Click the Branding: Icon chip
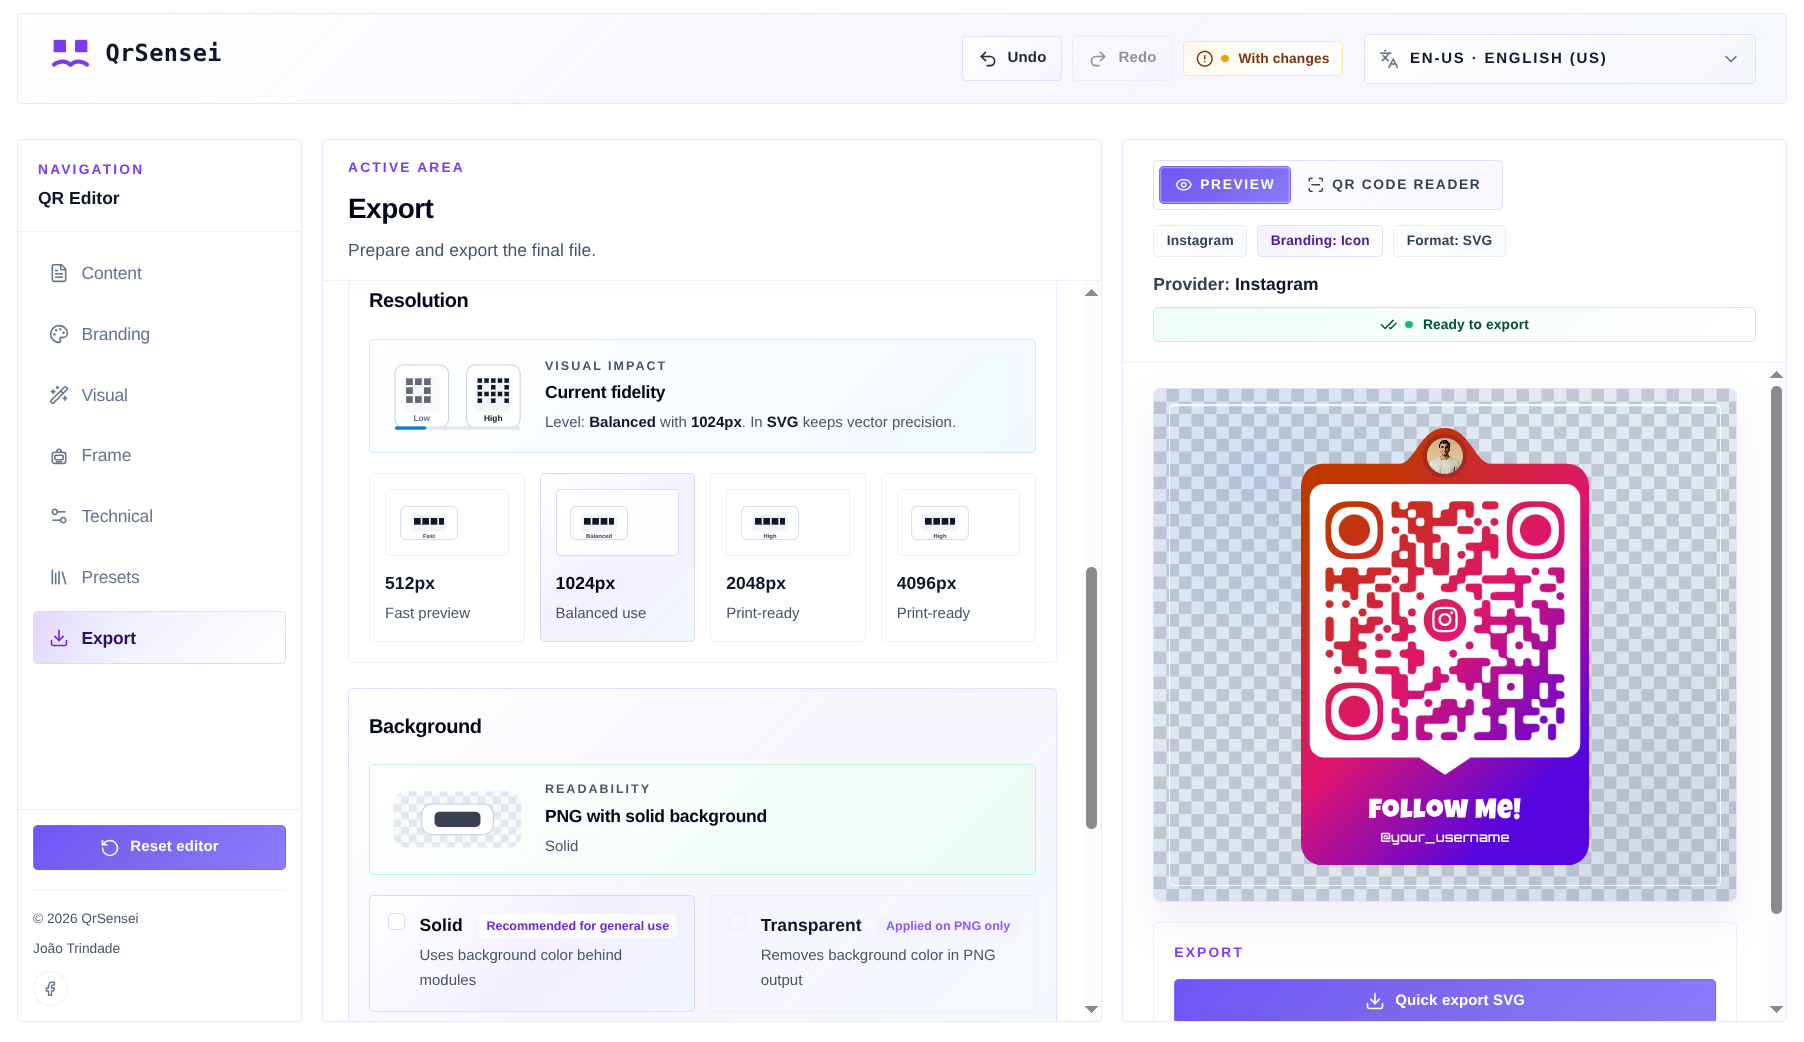Viewport: 1804px width, 1042px height. (1320, 241)
